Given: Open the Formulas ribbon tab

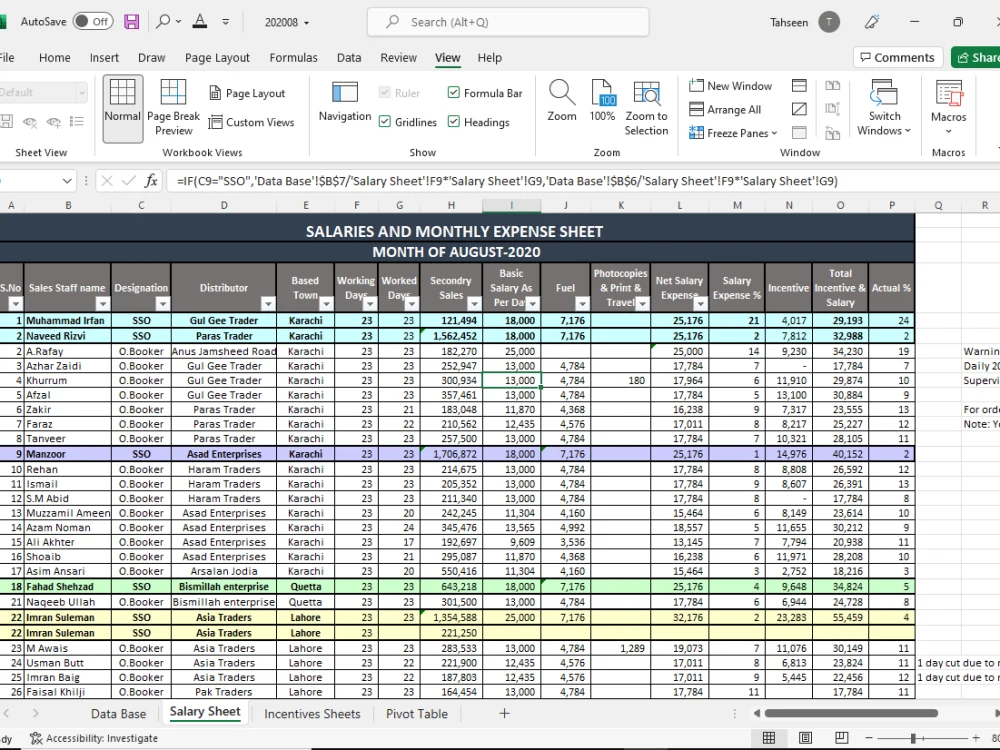Looking at the screenshot, I should tap(293, 57).
